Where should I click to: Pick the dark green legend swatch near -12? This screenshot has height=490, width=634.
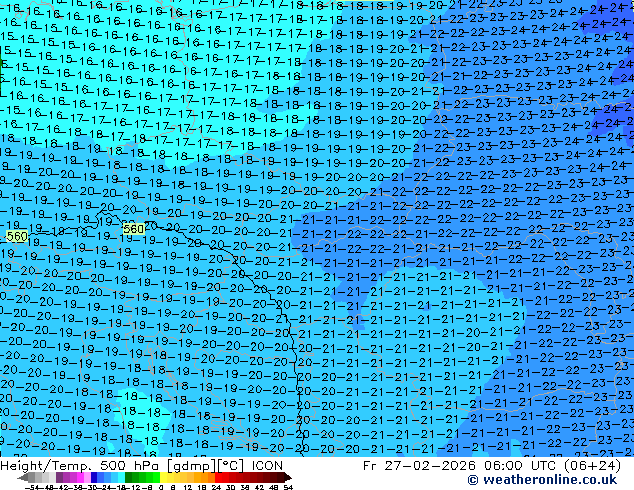click(x=128, y=477)
